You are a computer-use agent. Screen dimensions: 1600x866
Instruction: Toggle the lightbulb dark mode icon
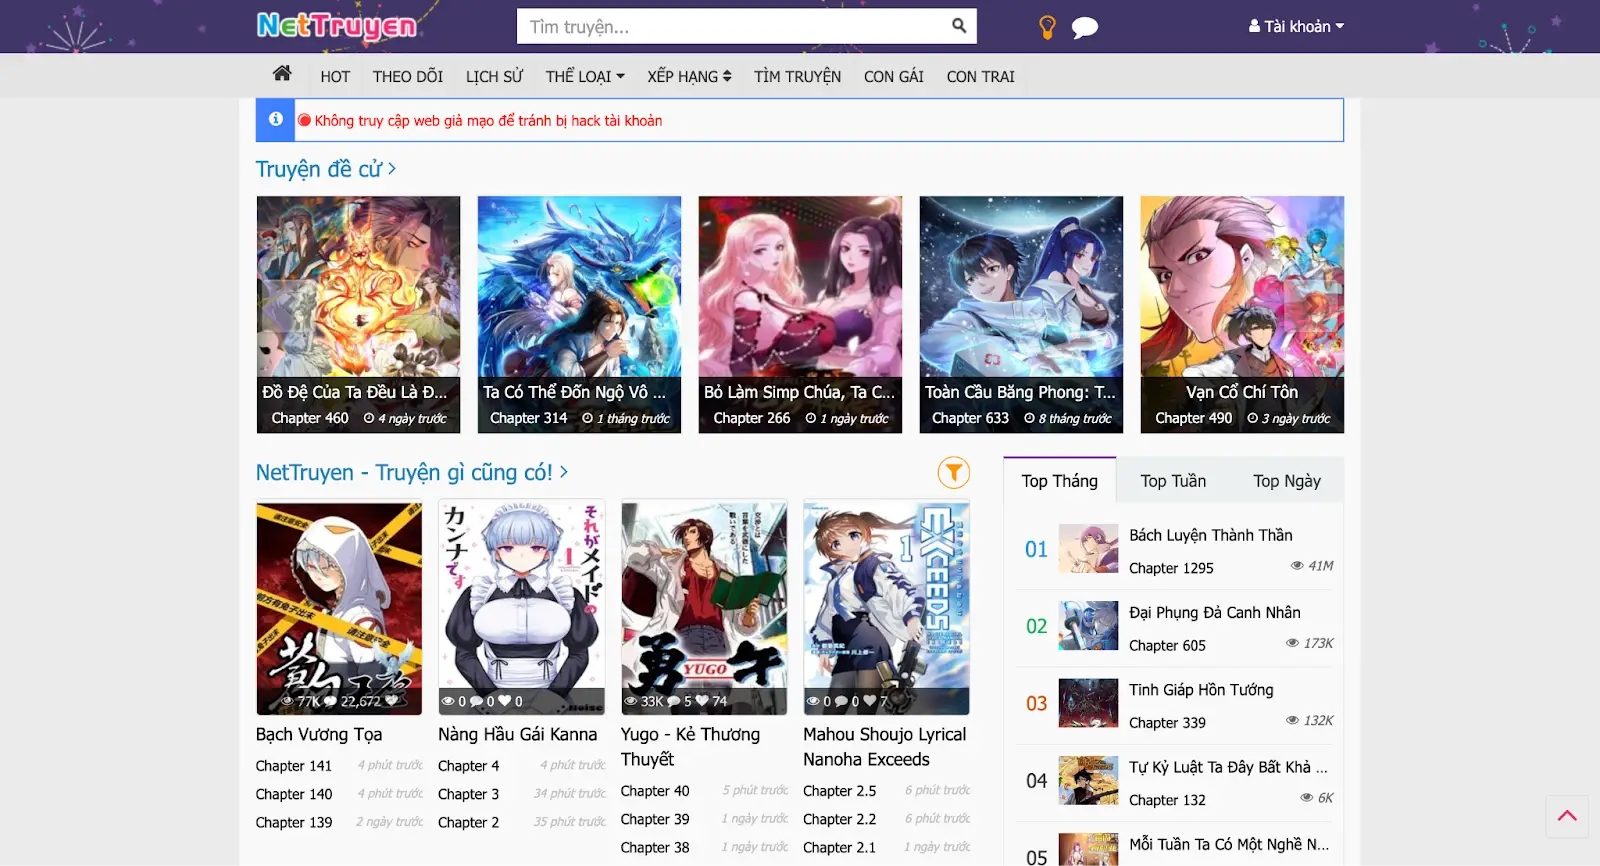[x=1047, y=27]
